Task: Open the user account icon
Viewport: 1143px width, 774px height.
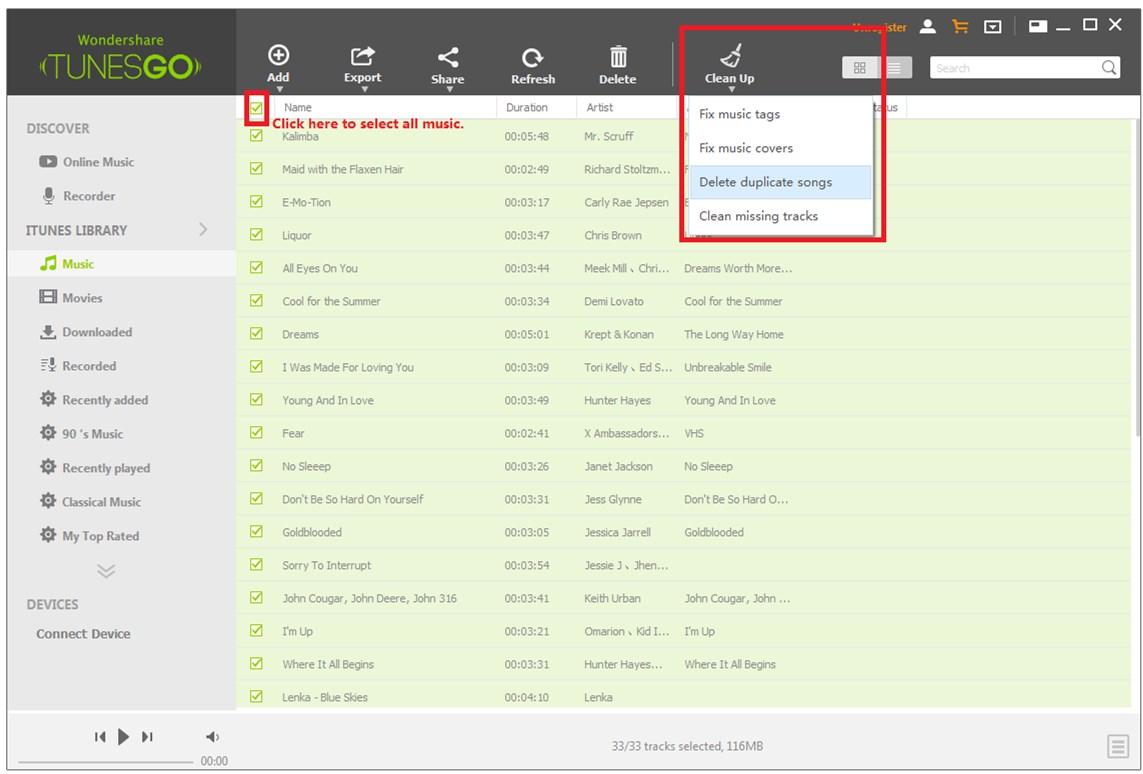Action: [927, 27]
